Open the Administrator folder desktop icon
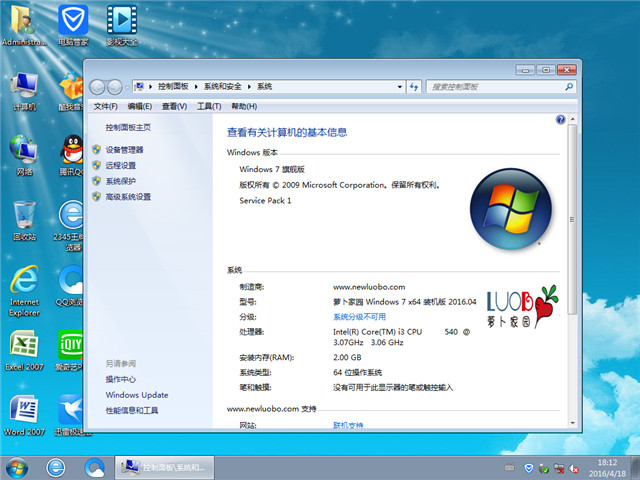 tap(24, 24)
